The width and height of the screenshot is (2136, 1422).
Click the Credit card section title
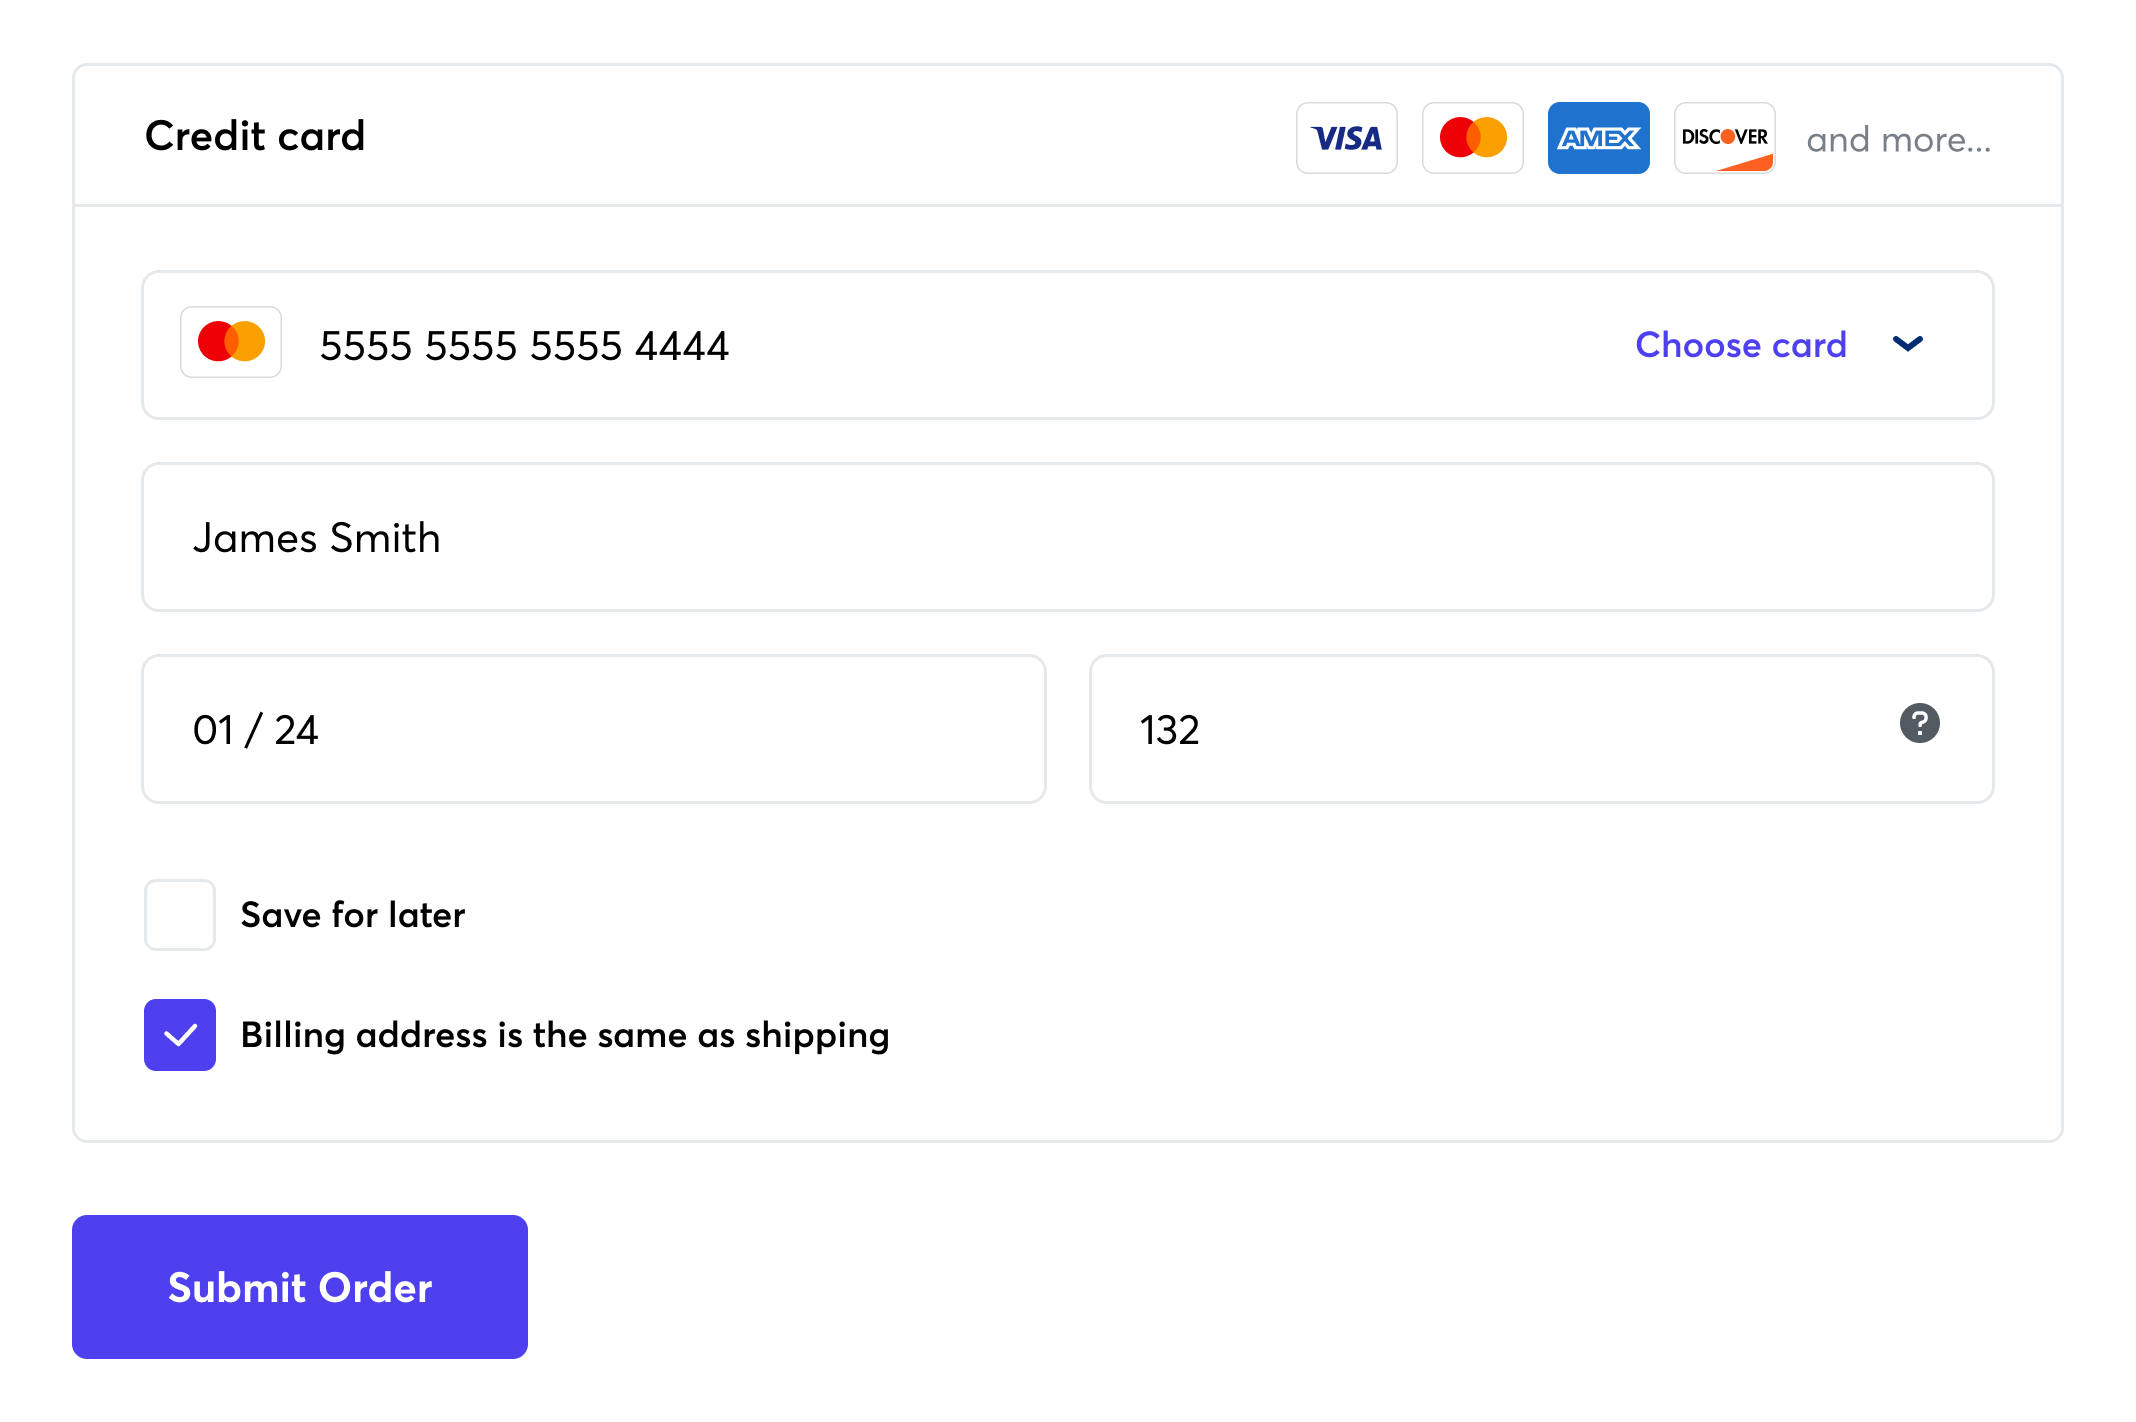tap(255, 136)
